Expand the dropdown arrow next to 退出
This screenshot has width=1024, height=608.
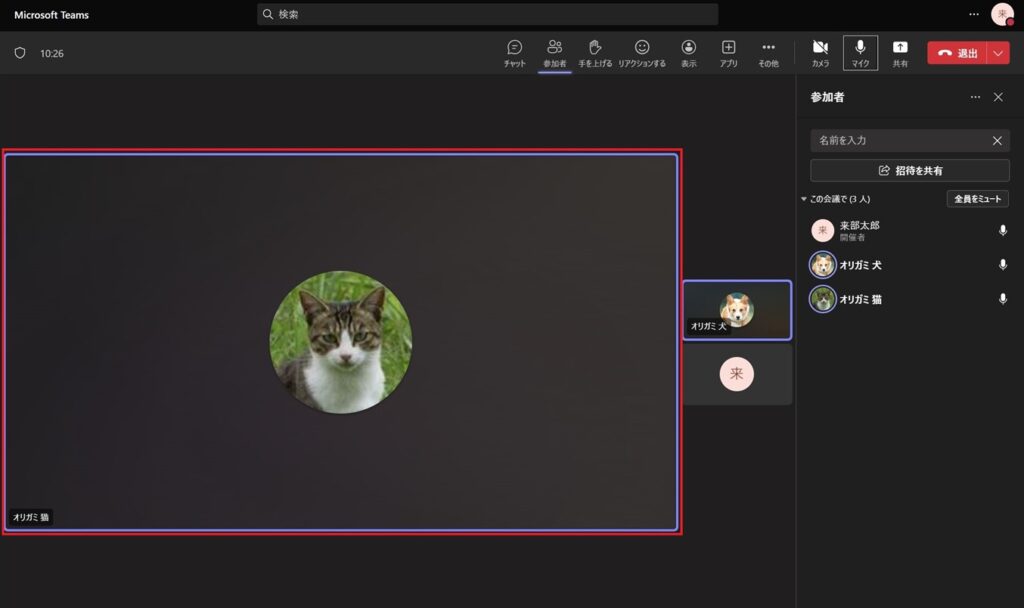tap(998, 53)
